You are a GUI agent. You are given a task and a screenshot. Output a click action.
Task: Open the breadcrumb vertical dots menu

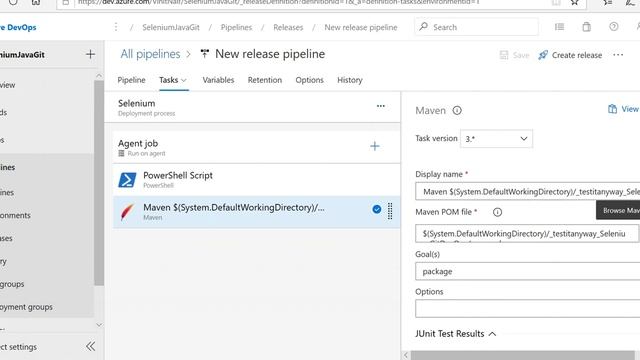(x=116, y=27)
